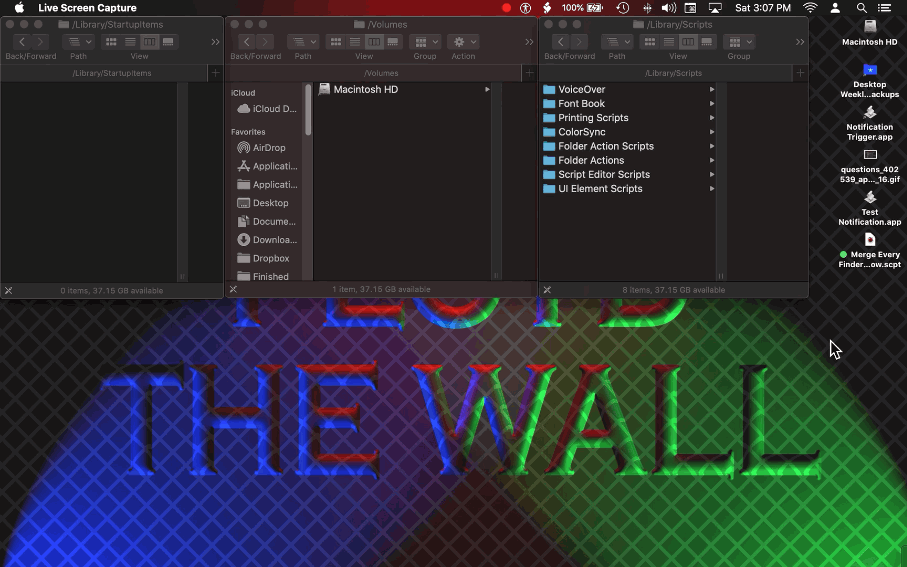Switch /Library/Scripts window to list view

[669, 42]
